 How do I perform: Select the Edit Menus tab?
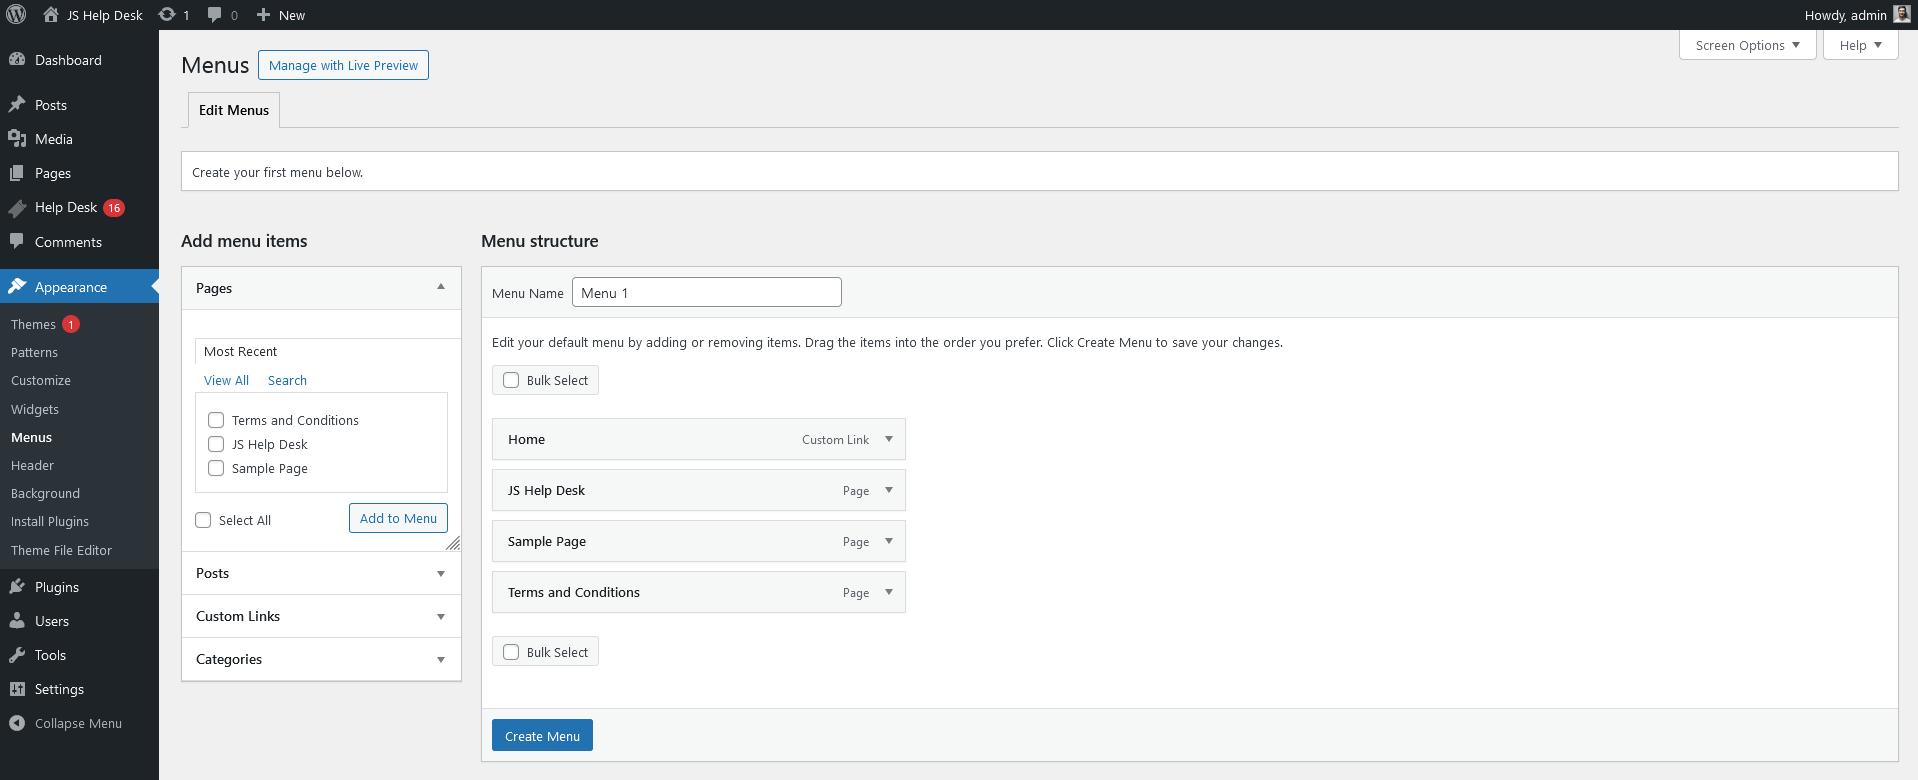(234, 110)
